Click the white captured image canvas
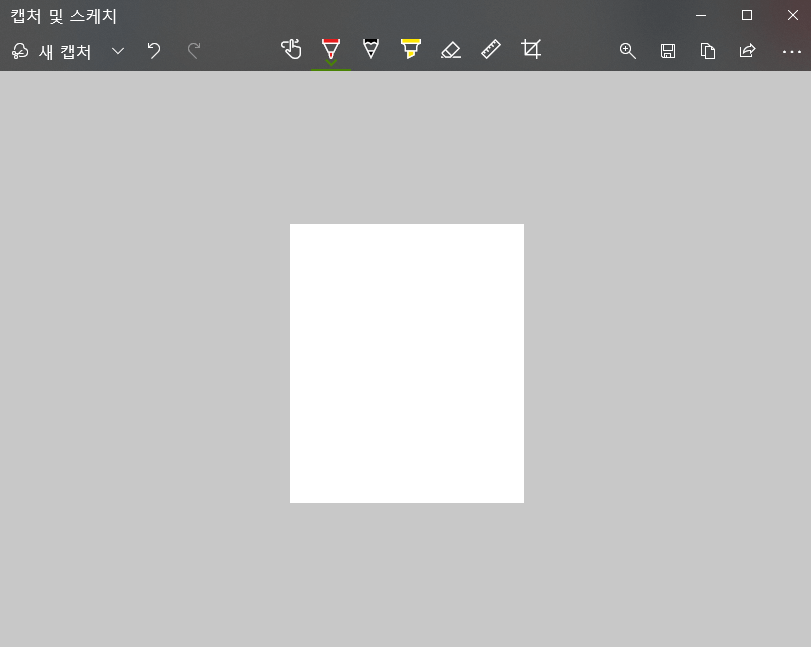Viewport: 811px width, 647px height. pos(407,363)
